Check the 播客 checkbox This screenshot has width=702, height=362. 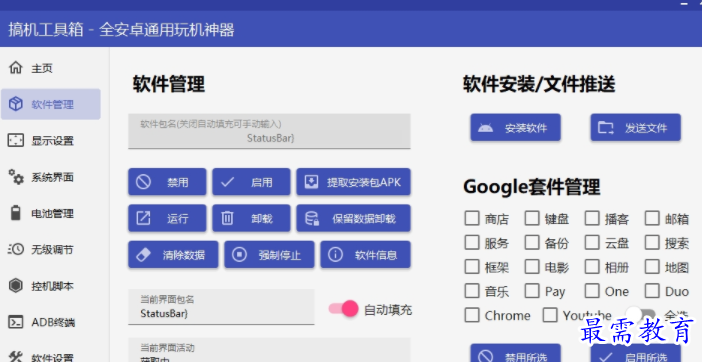(x=592, y=218)
